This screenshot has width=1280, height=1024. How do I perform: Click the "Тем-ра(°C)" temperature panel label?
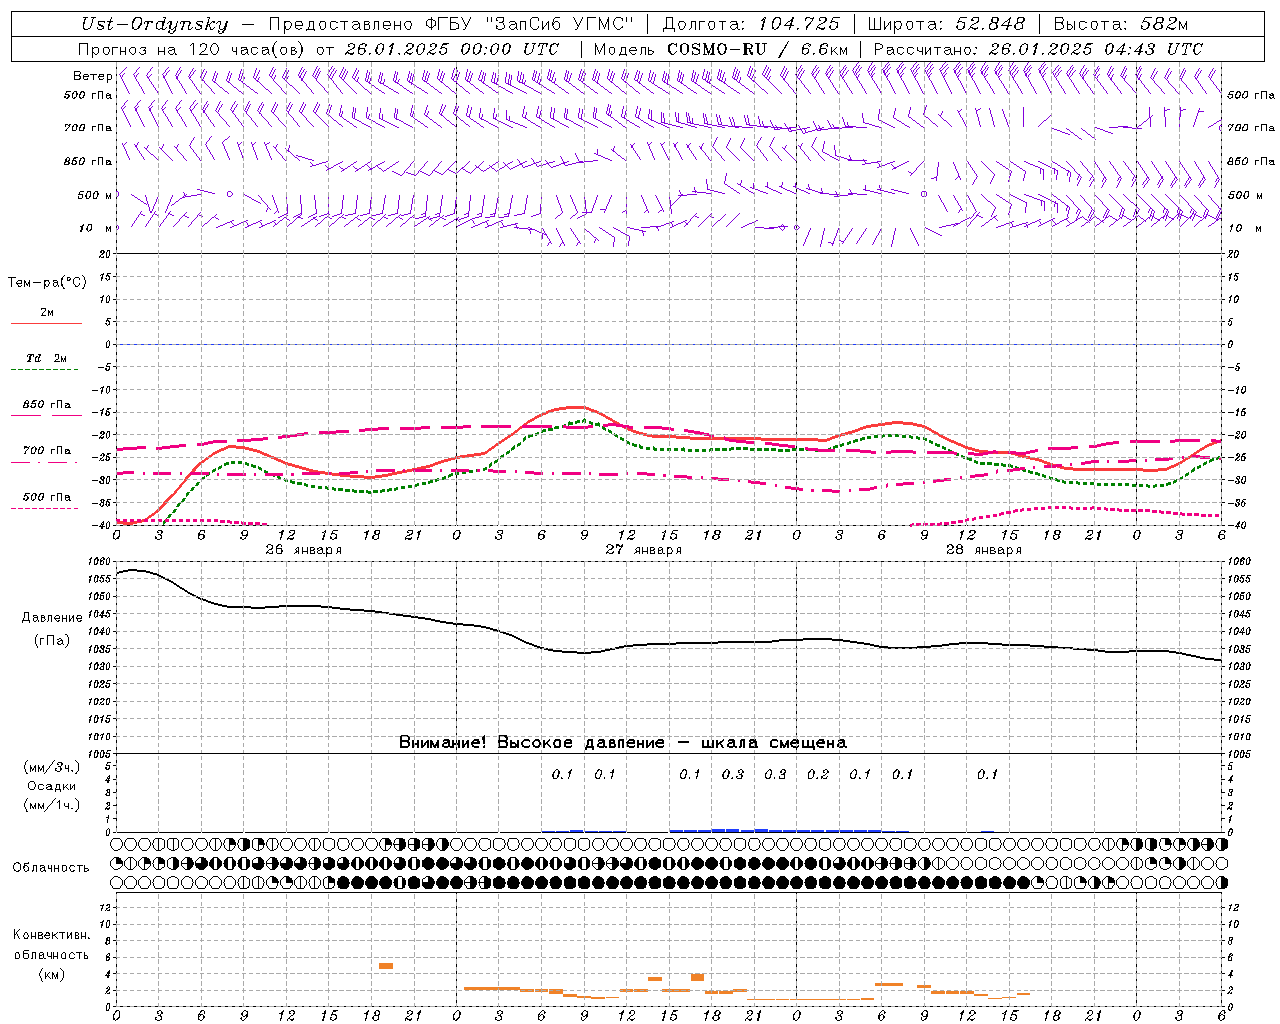(47, 283)
